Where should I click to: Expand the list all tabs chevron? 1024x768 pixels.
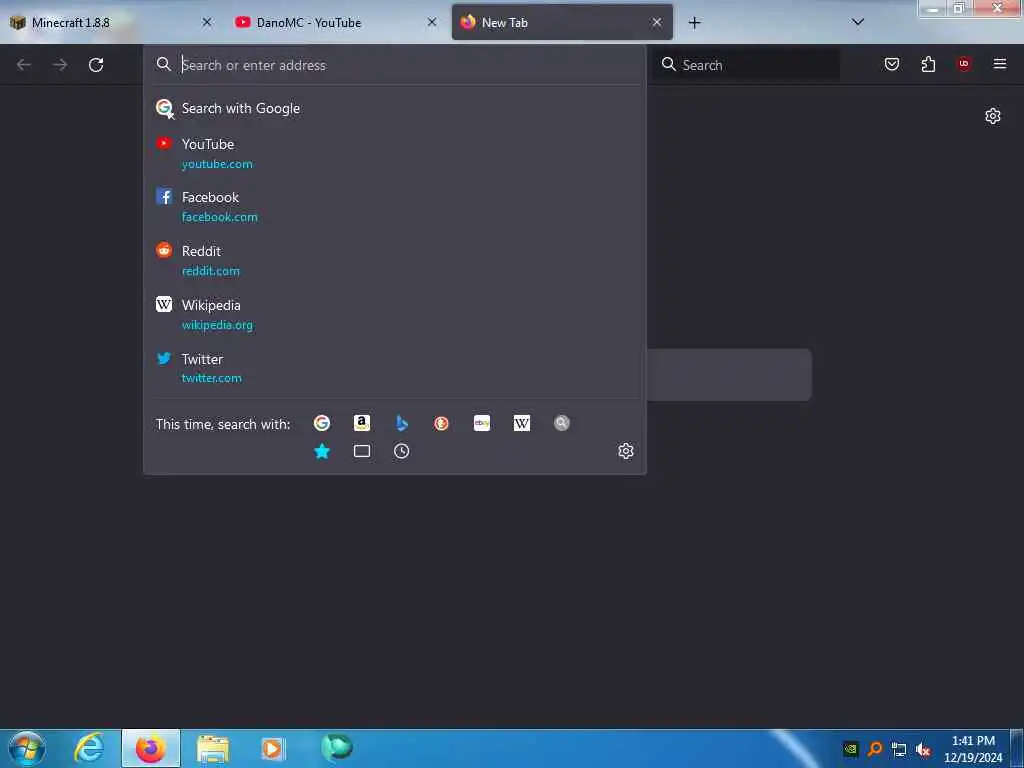[858, 22]
